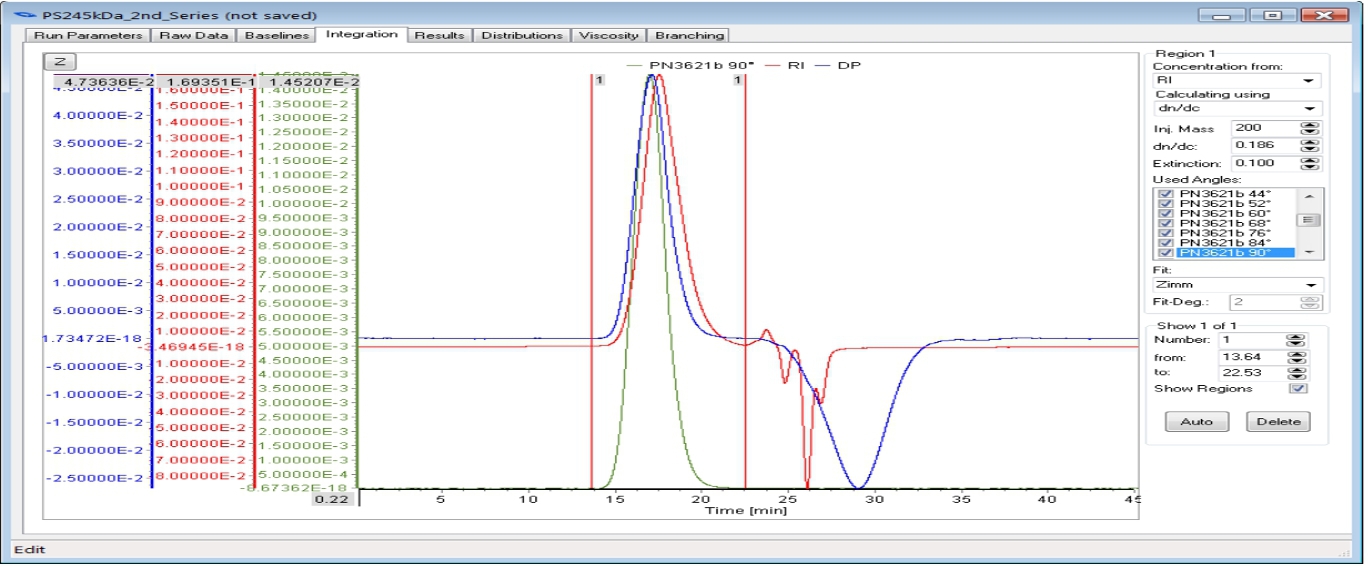Click the Inj. Mass spinner arrows

1307,128
